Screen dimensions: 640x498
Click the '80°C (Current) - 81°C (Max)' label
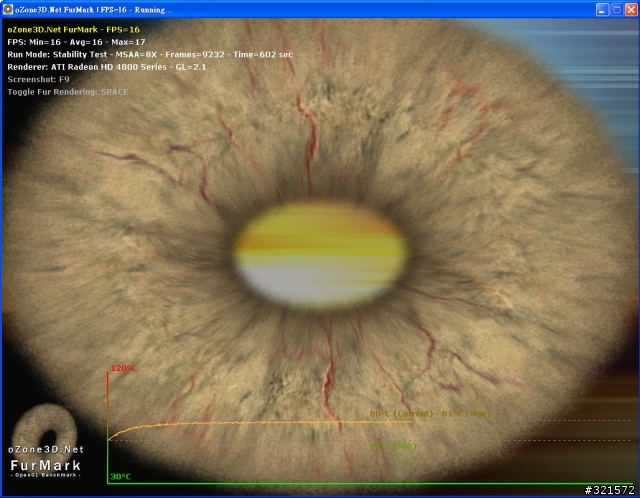point(430,414)
